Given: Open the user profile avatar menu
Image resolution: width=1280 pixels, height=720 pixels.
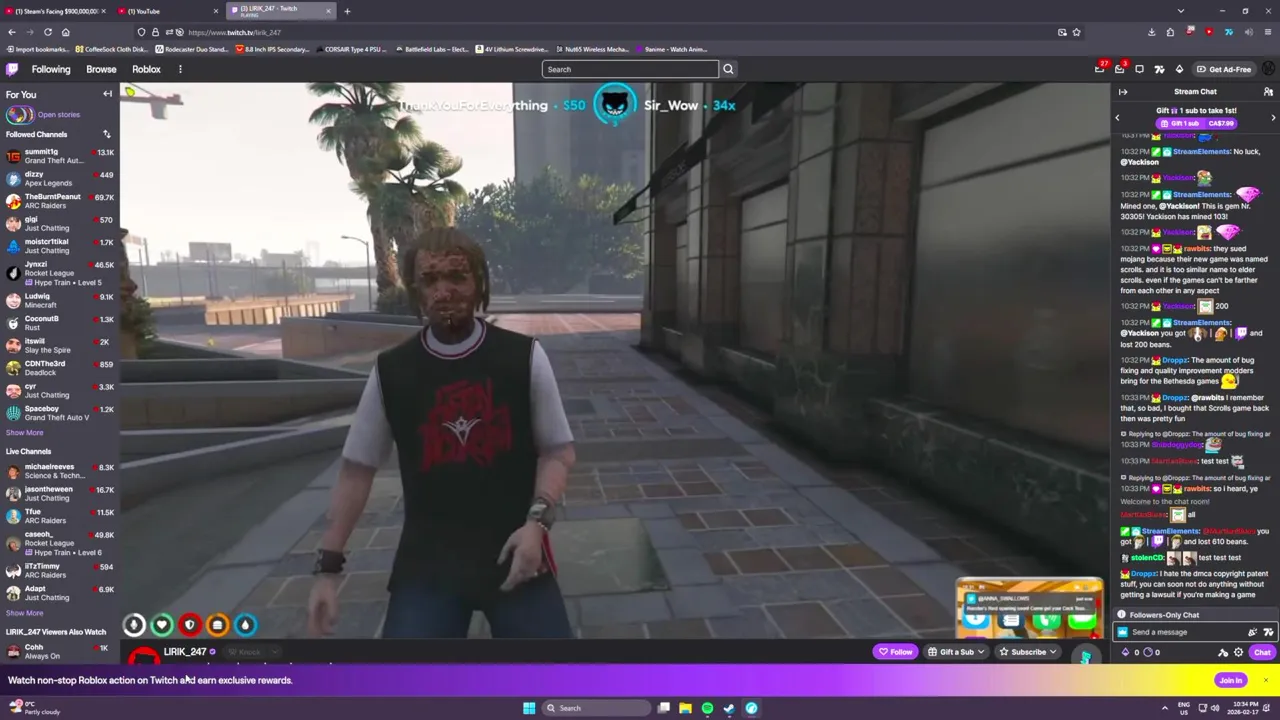Looking at the screenshot, I should [x=1268, y=69].
